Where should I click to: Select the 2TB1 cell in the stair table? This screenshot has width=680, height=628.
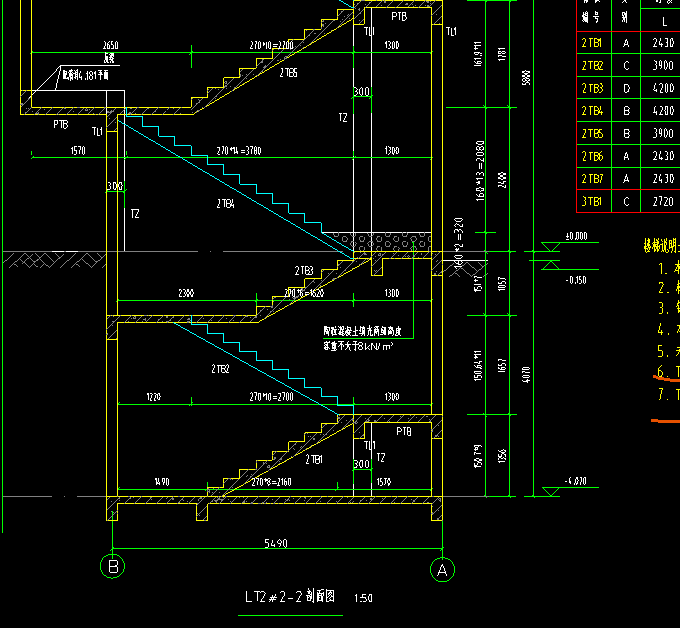point(592,43)
